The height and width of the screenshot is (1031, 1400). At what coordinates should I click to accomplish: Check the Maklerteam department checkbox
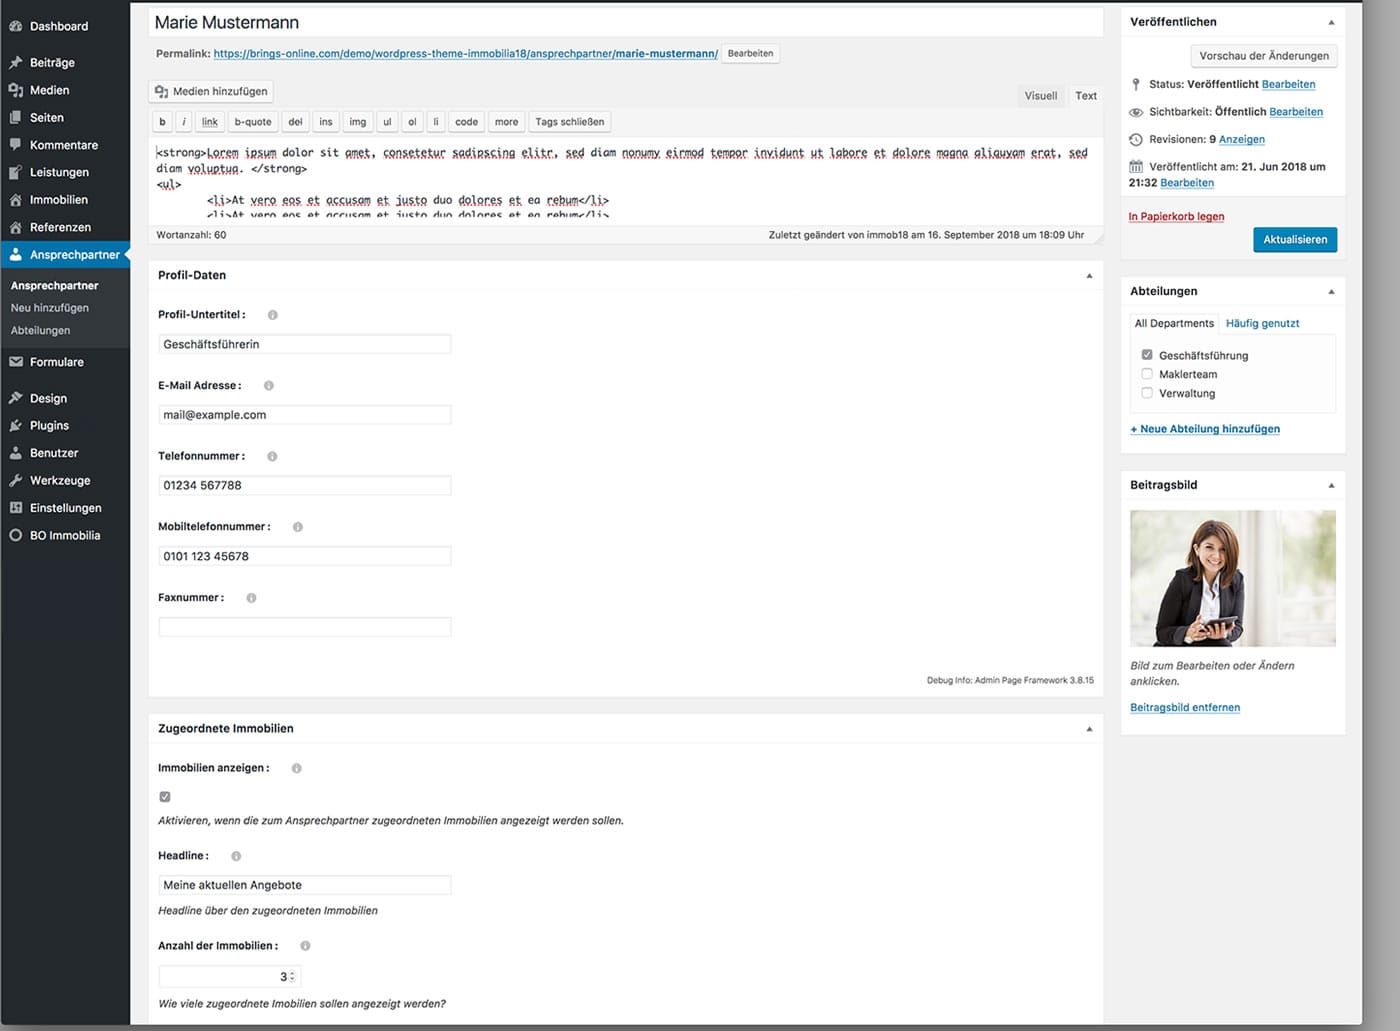point(1147,374)
